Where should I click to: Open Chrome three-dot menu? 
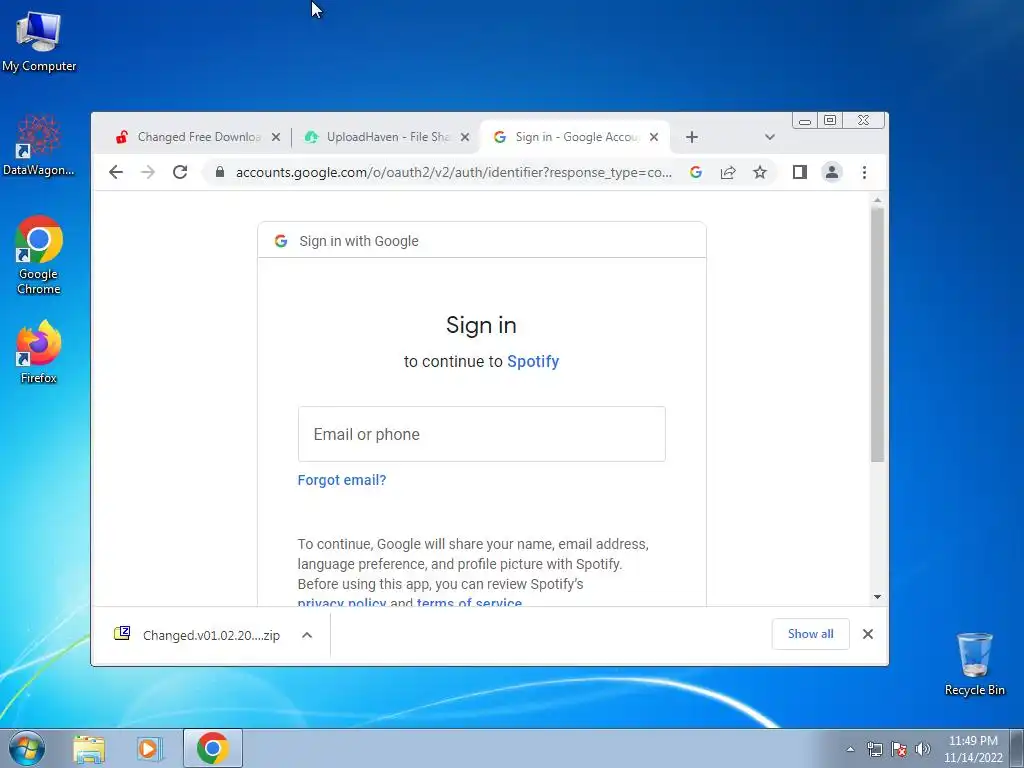coord(864,172)
